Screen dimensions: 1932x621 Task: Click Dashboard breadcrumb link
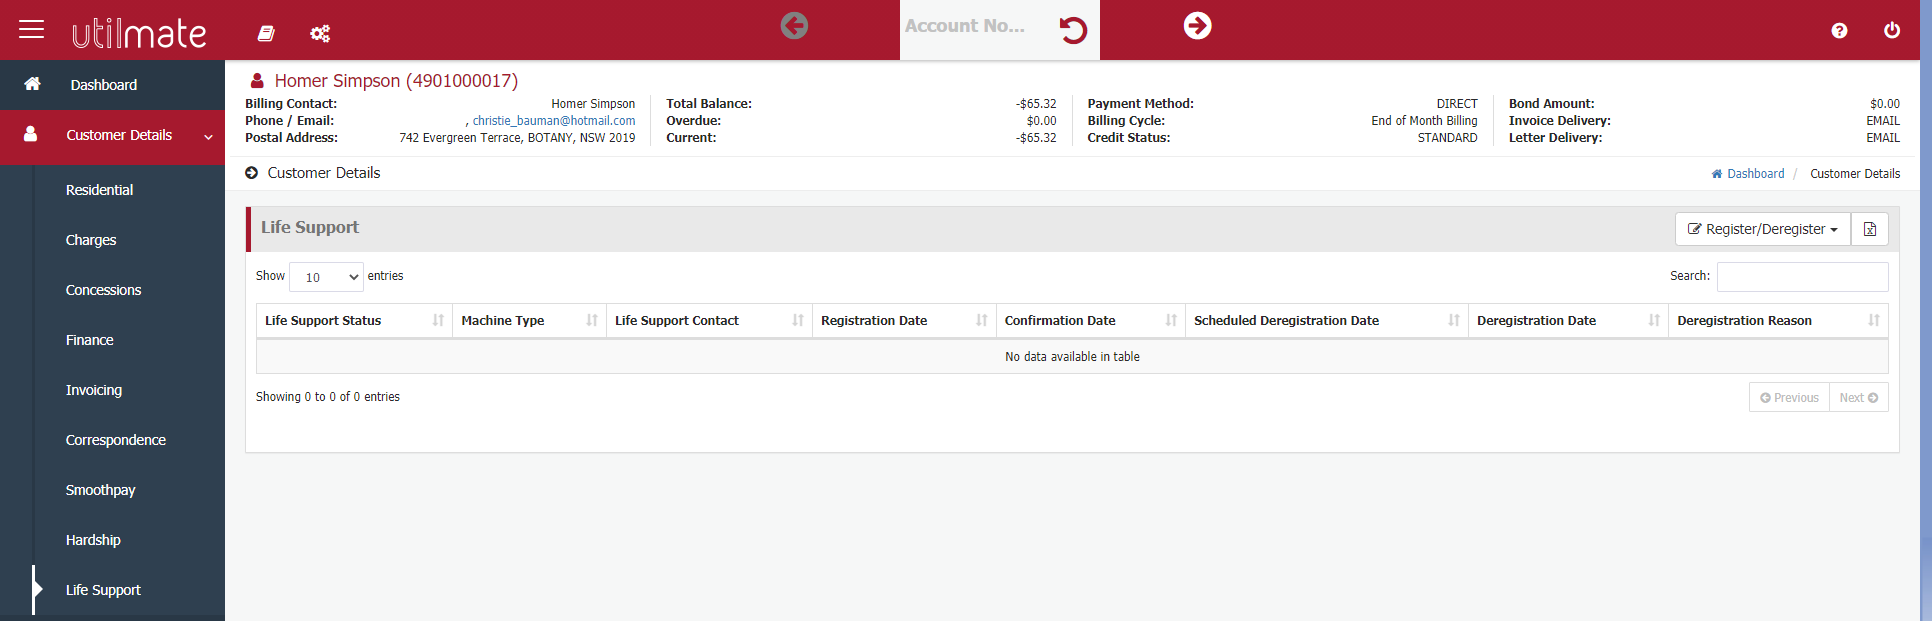(1754, 174)
